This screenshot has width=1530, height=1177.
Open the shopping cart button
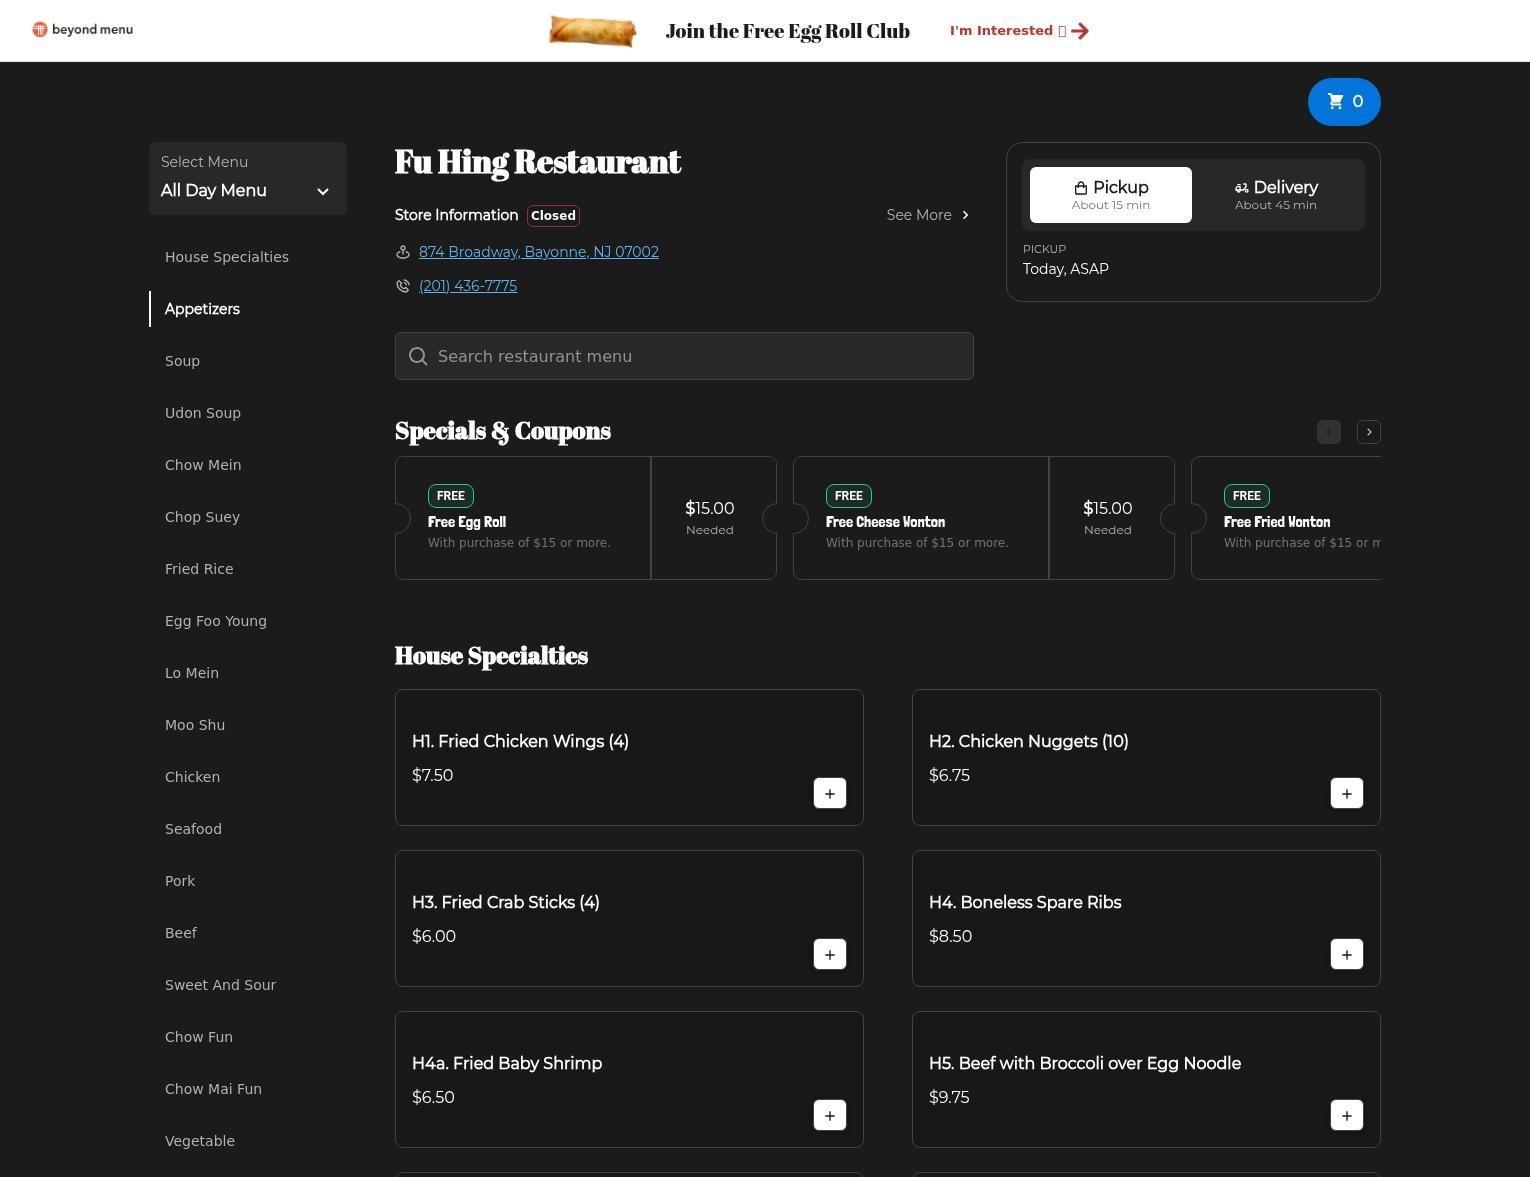(x=1343, y=102)
